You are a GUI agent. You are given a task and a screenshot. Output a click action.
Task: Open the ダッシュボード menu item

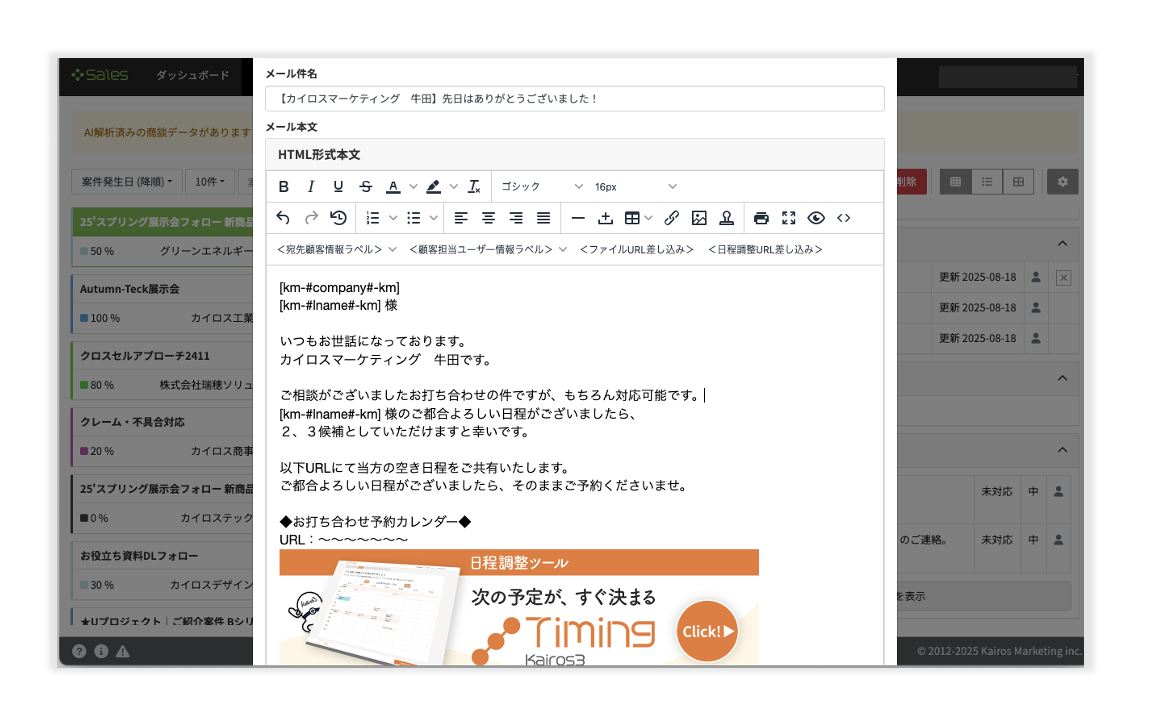click(192, 76)
